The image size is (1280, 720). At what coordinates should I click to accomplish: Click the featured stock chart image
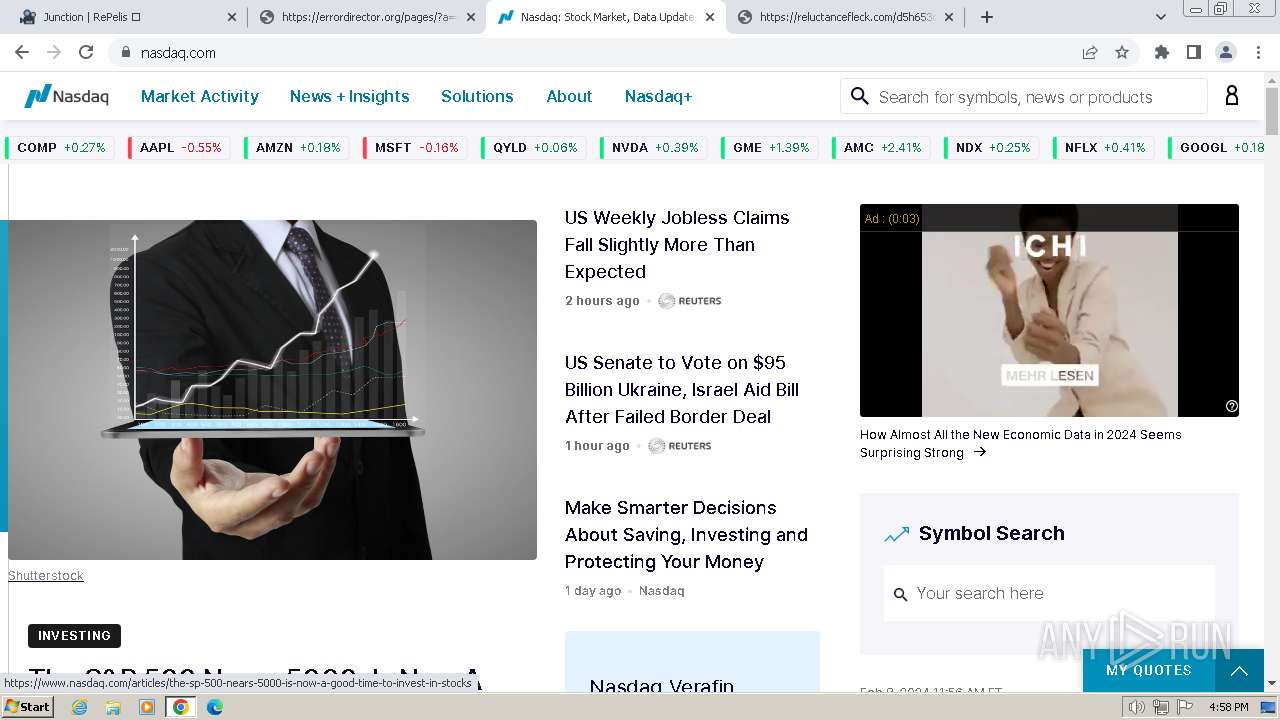pos(272,390)
